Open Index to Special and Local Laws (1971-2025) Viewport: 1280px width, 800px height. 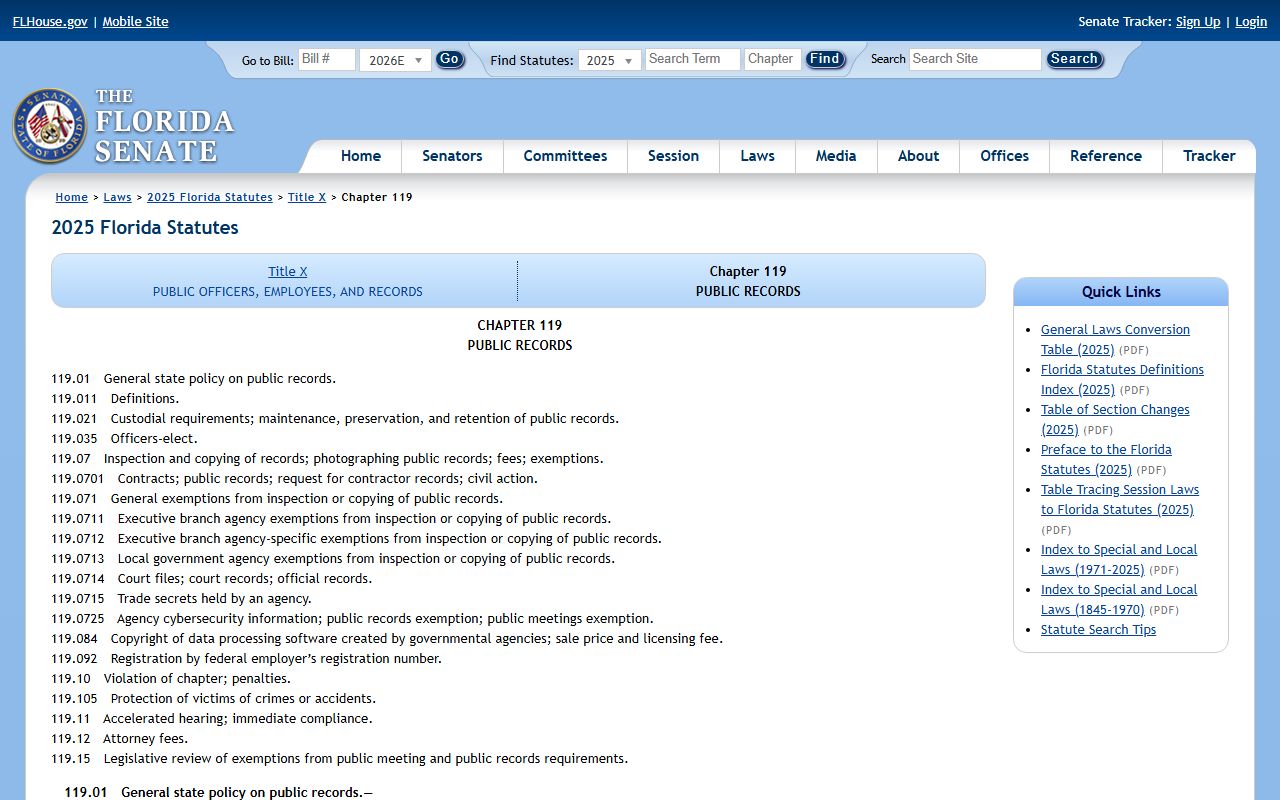click(1119, 559)
